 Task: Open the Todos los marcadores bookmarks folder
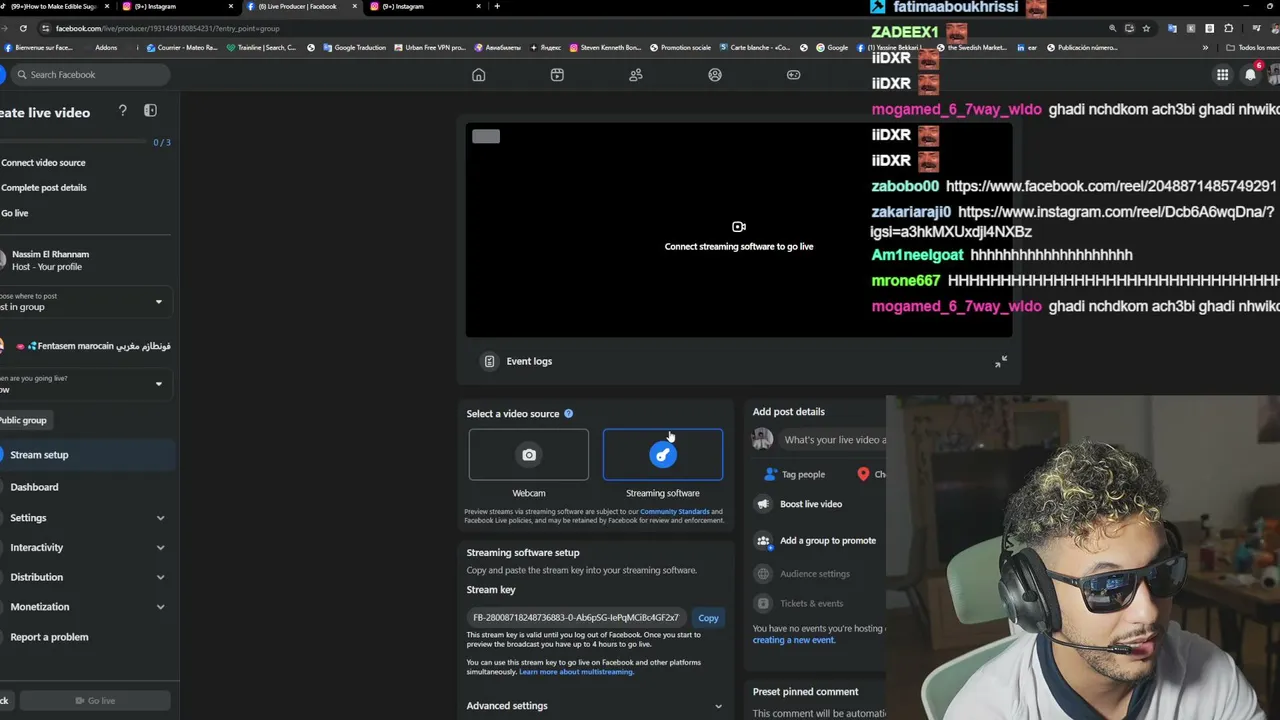tap(1252, 48)
